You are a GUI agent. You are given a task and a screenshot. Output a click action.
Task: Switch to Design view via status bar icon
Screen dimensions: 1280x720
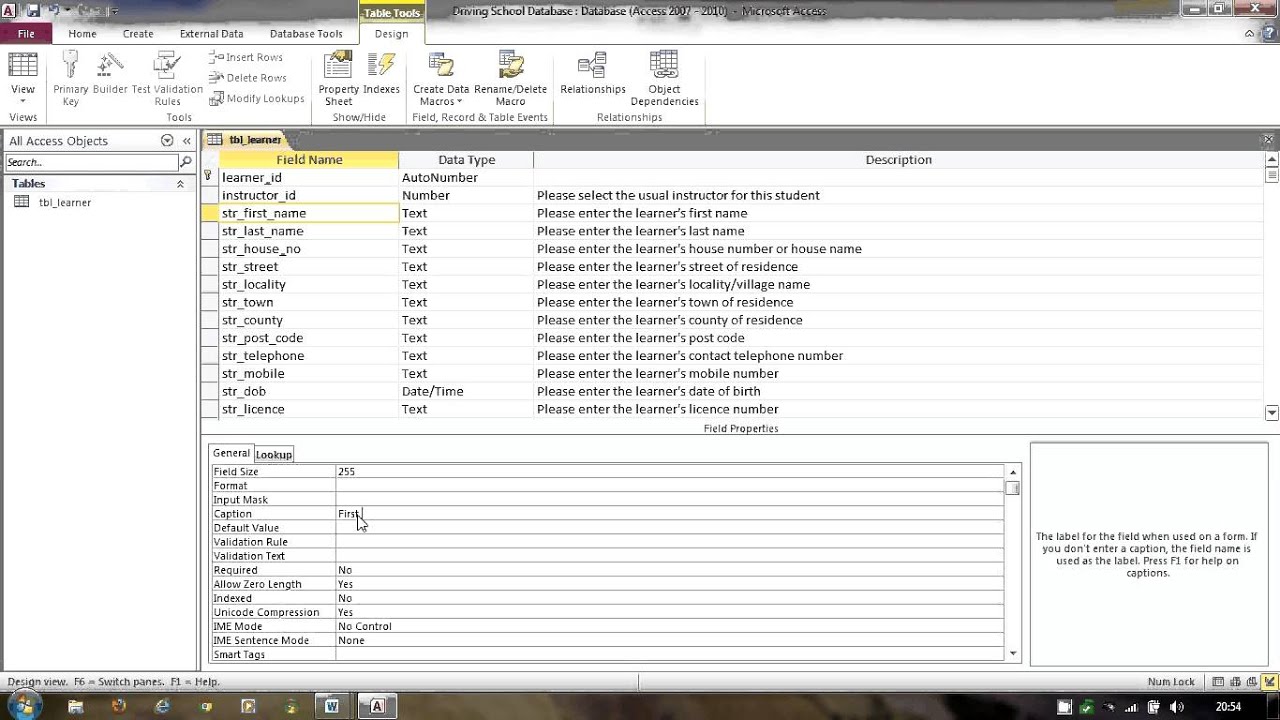click(1269, 682)
